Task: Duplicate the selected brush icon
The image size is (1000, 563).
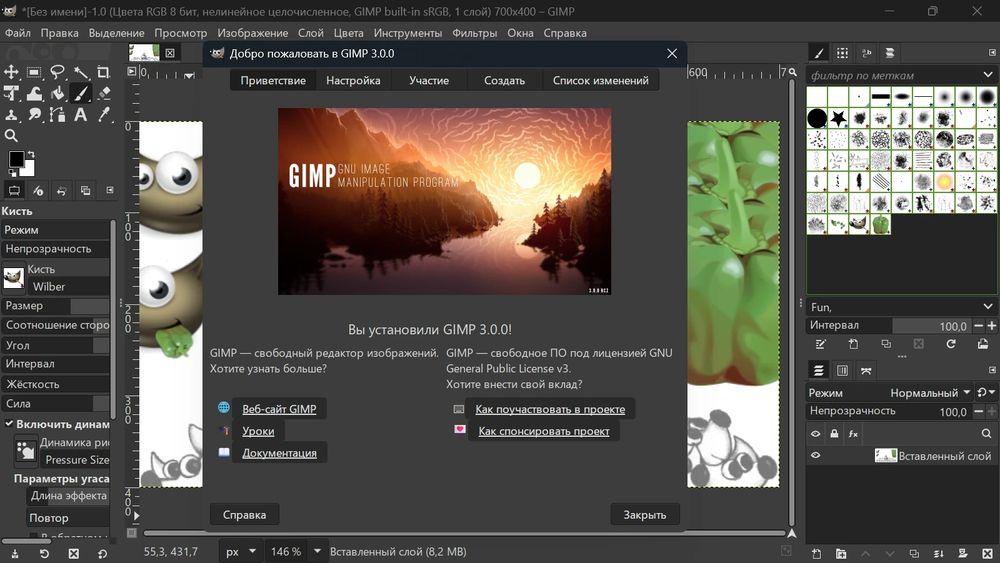Action: (x=886, y=344)
